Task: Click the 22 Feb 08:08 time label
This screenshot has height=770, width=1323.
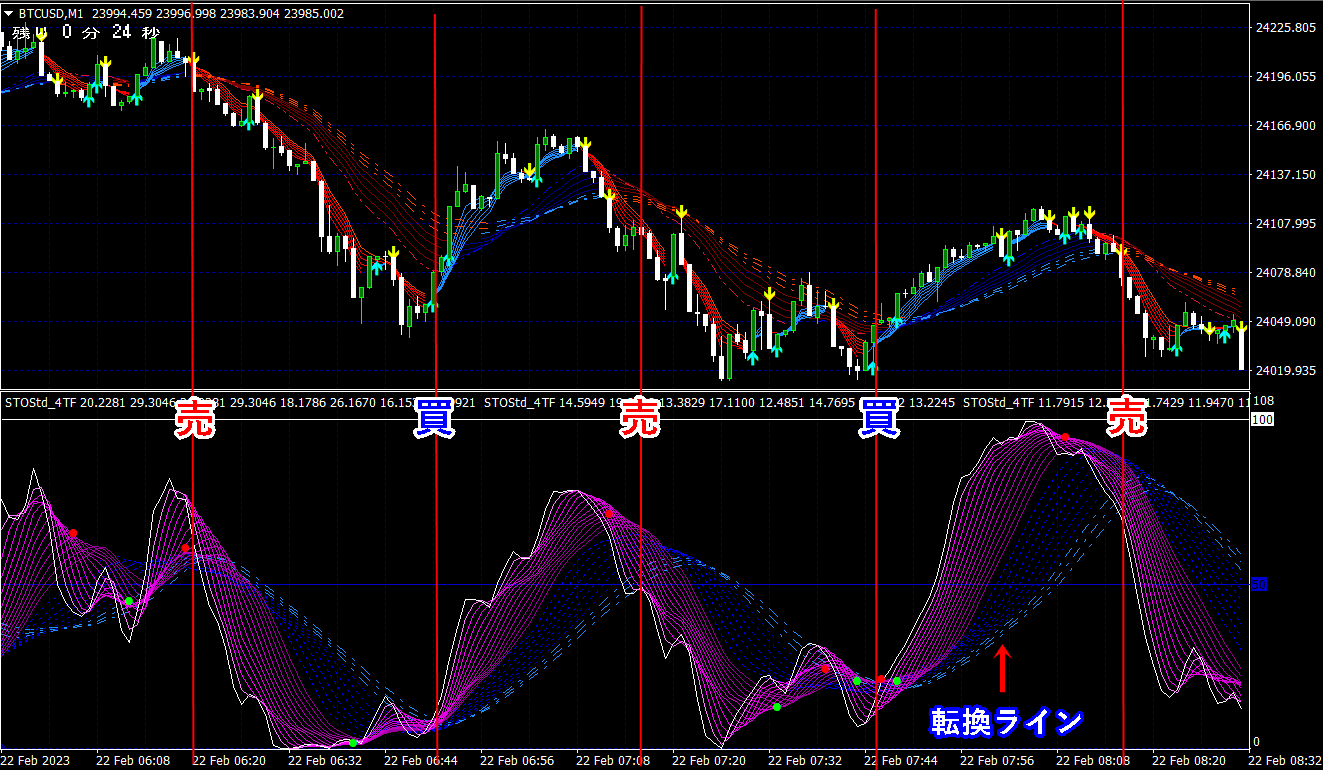Action: [1093, 760]
